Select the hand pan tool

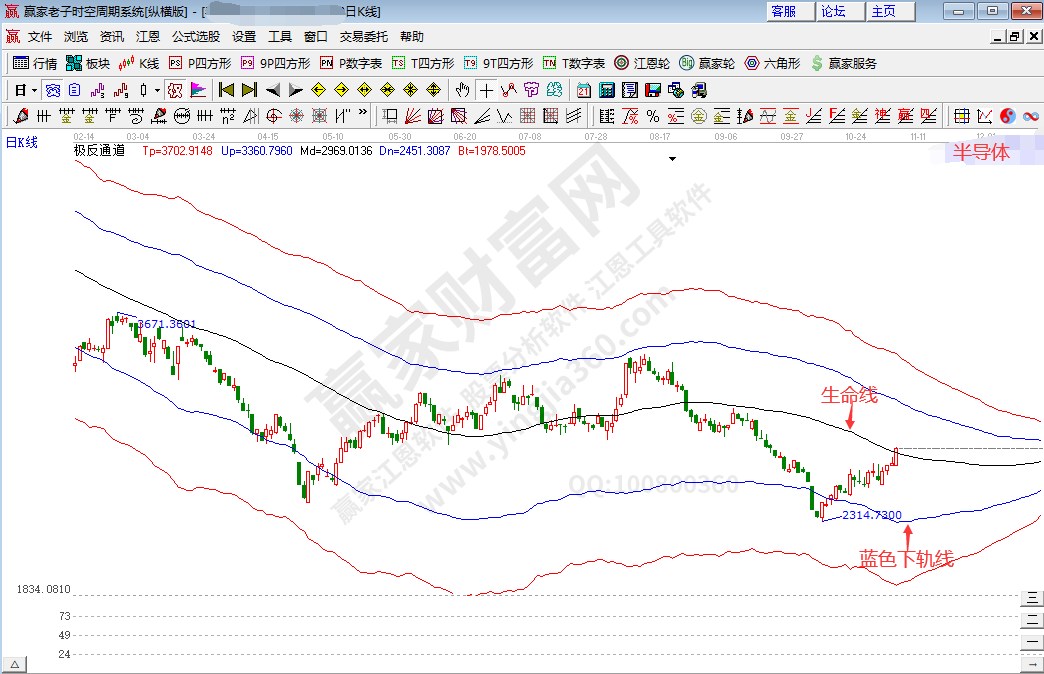462,89
